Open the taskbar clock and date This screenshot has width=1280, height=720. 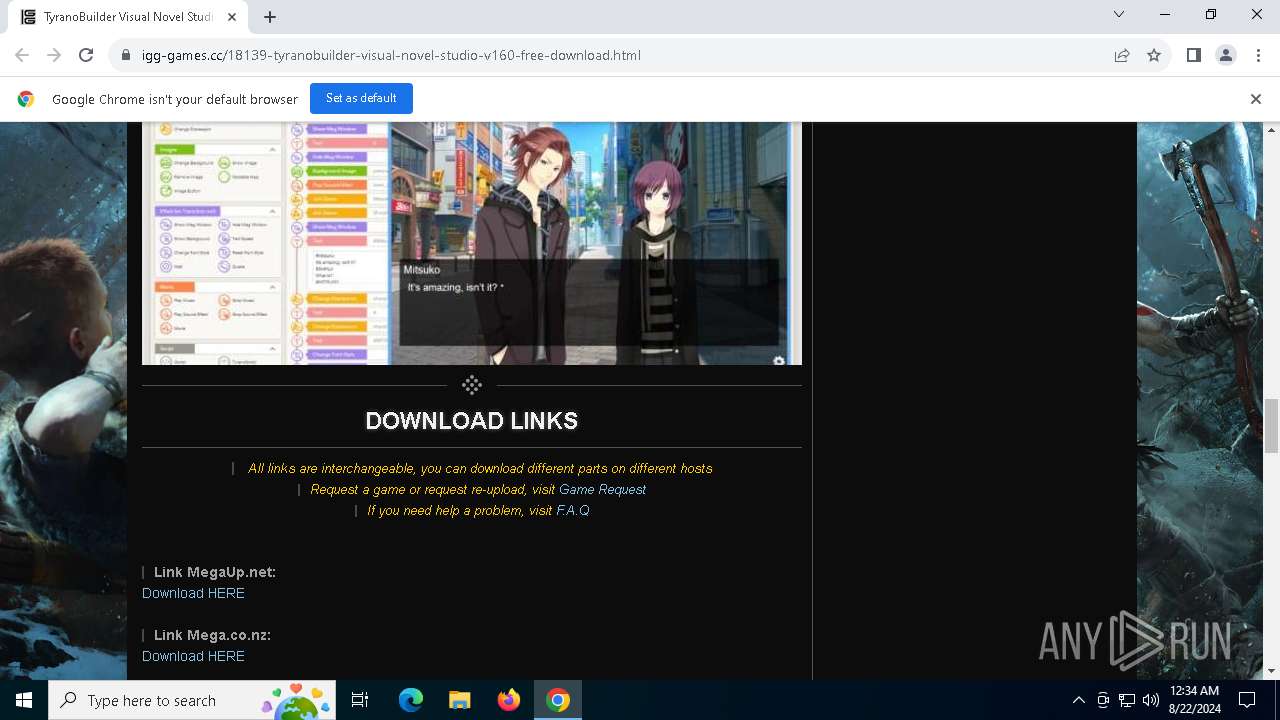click(1194, 700)
